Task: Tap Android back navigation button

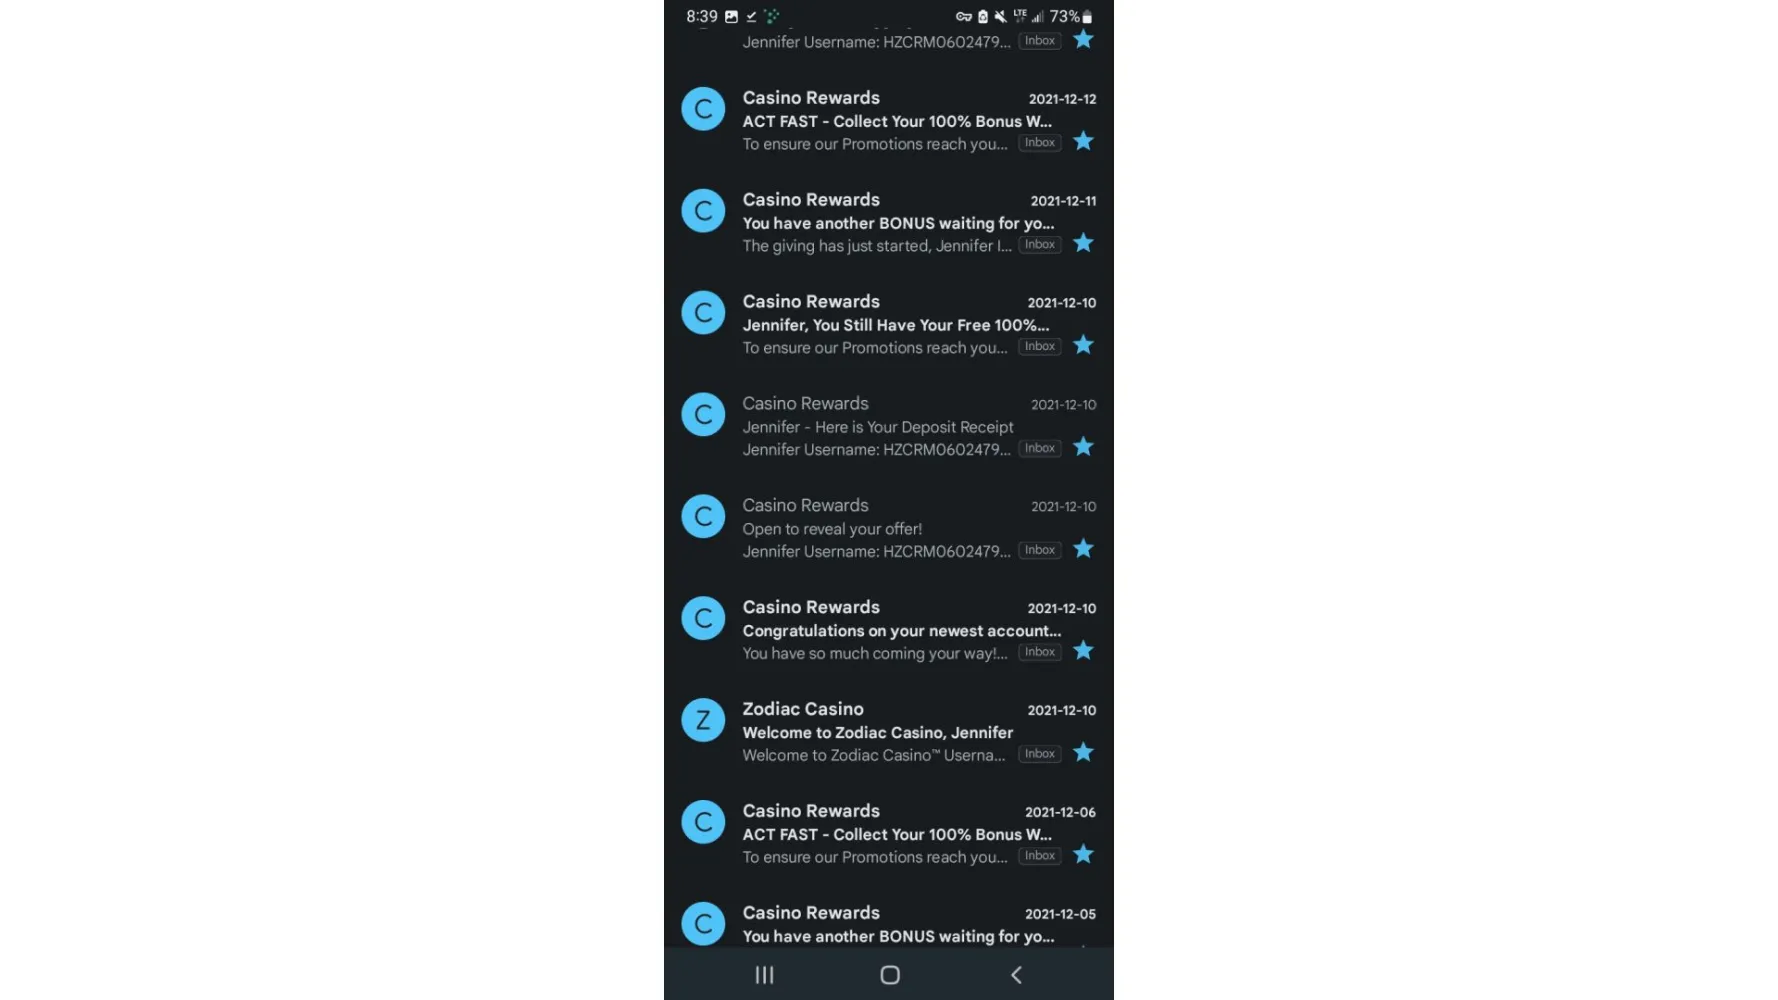Action: [1016, 975]
